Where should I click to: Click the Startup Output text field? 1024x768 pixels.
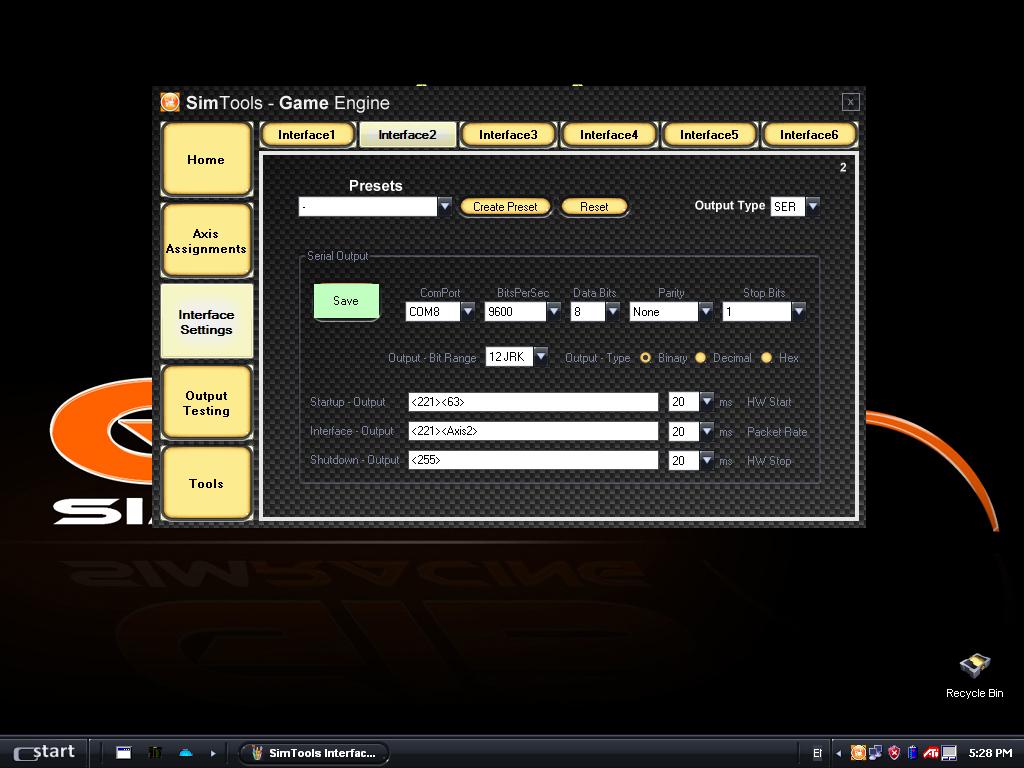533,402
